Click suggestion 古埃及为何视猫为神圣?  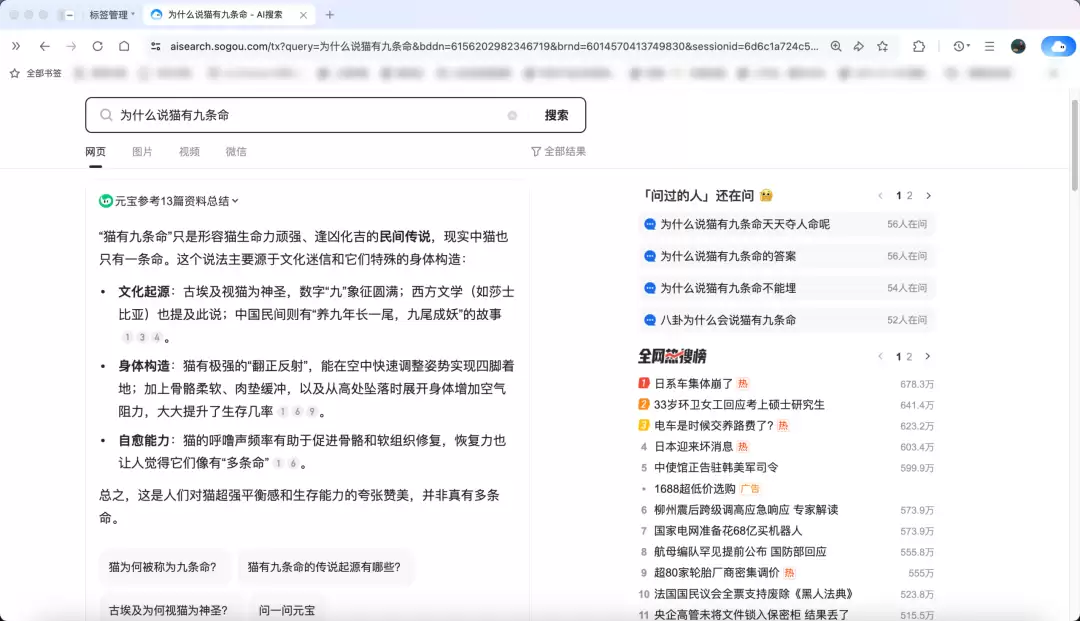(168, 610)
